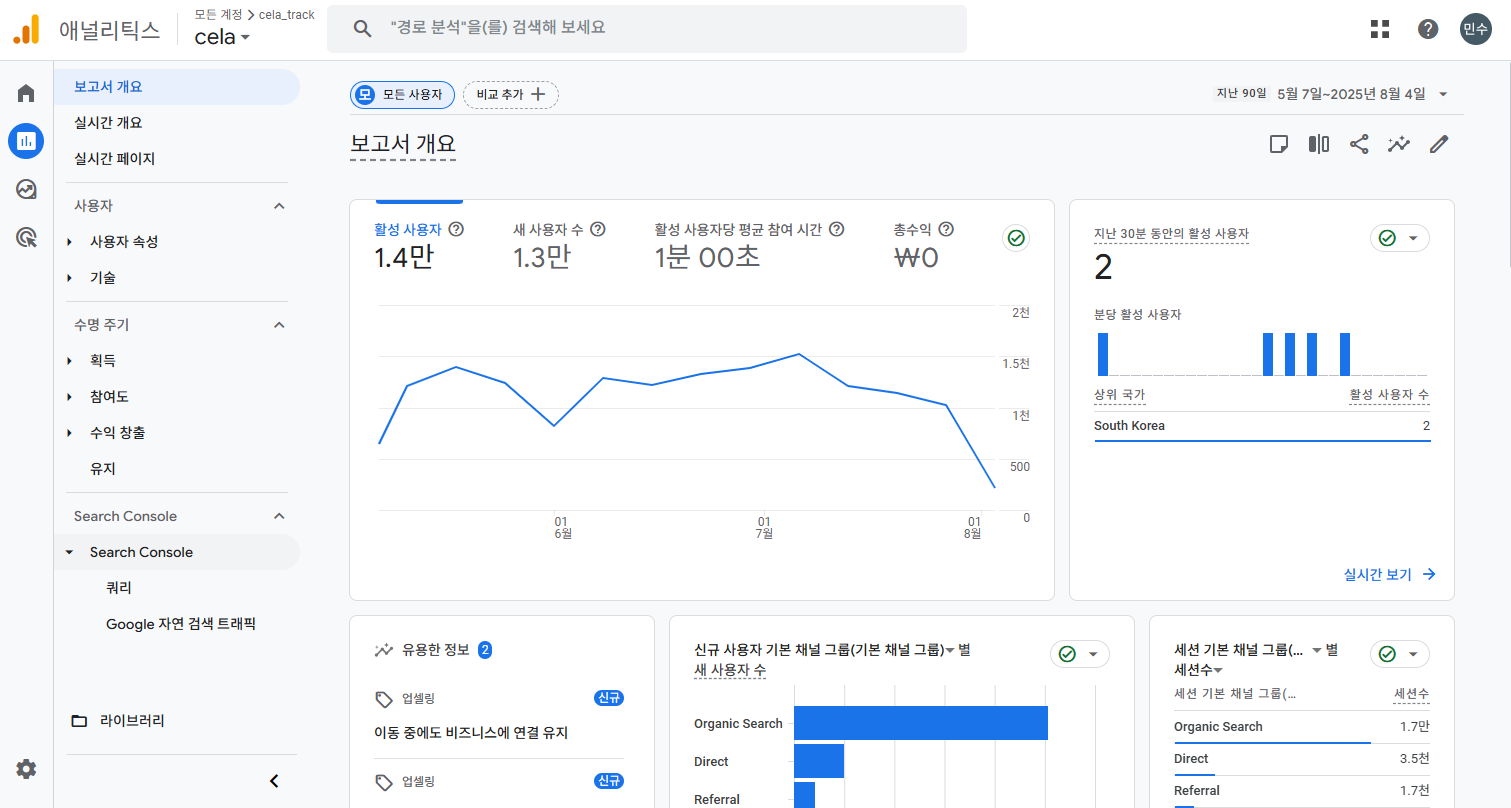Open the 민수 account avatar
This screenshot has width=1511, height=808.
pos(1476,29)
